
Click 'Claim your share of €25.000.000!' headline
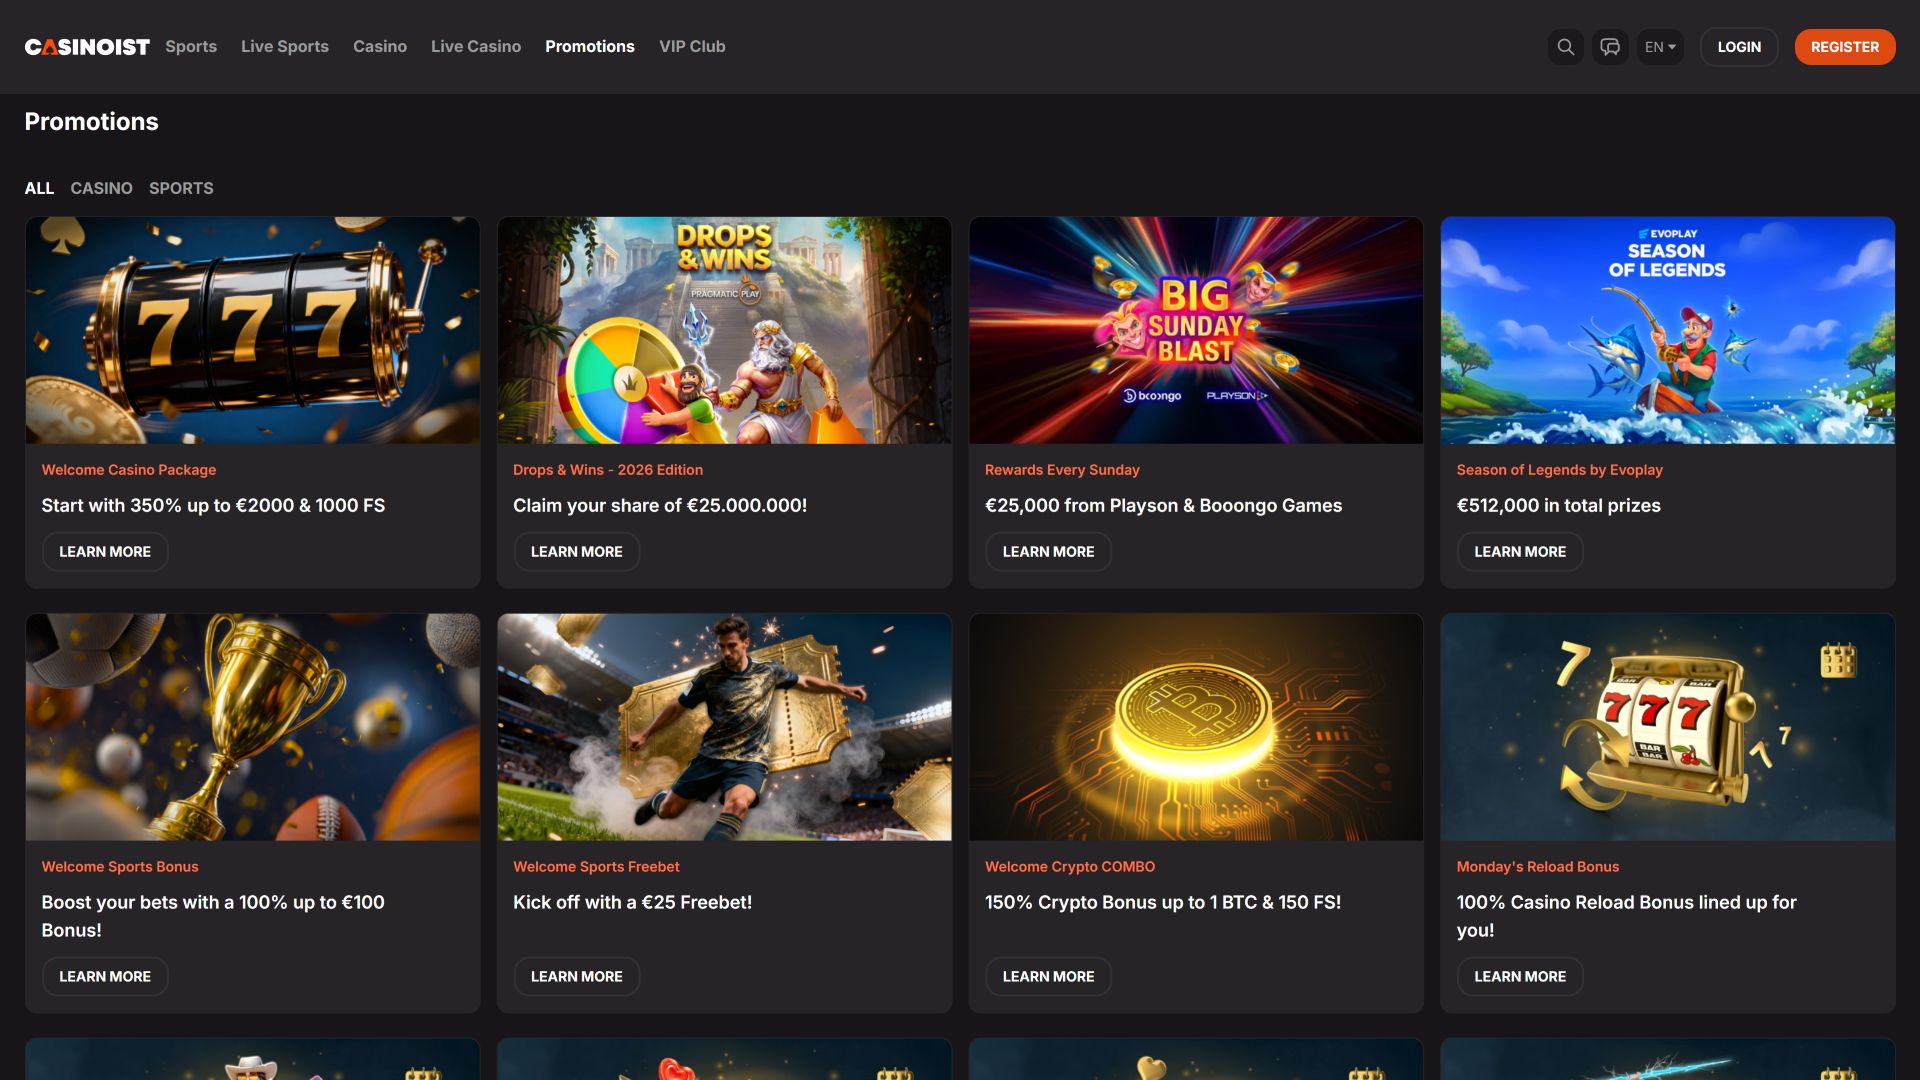660,506
